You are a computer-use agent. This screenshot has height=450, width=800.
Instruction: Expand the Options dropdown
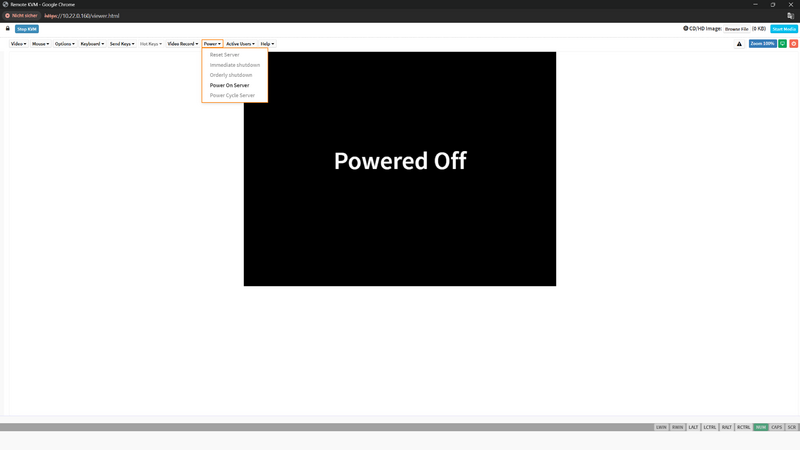coord(64,44)
